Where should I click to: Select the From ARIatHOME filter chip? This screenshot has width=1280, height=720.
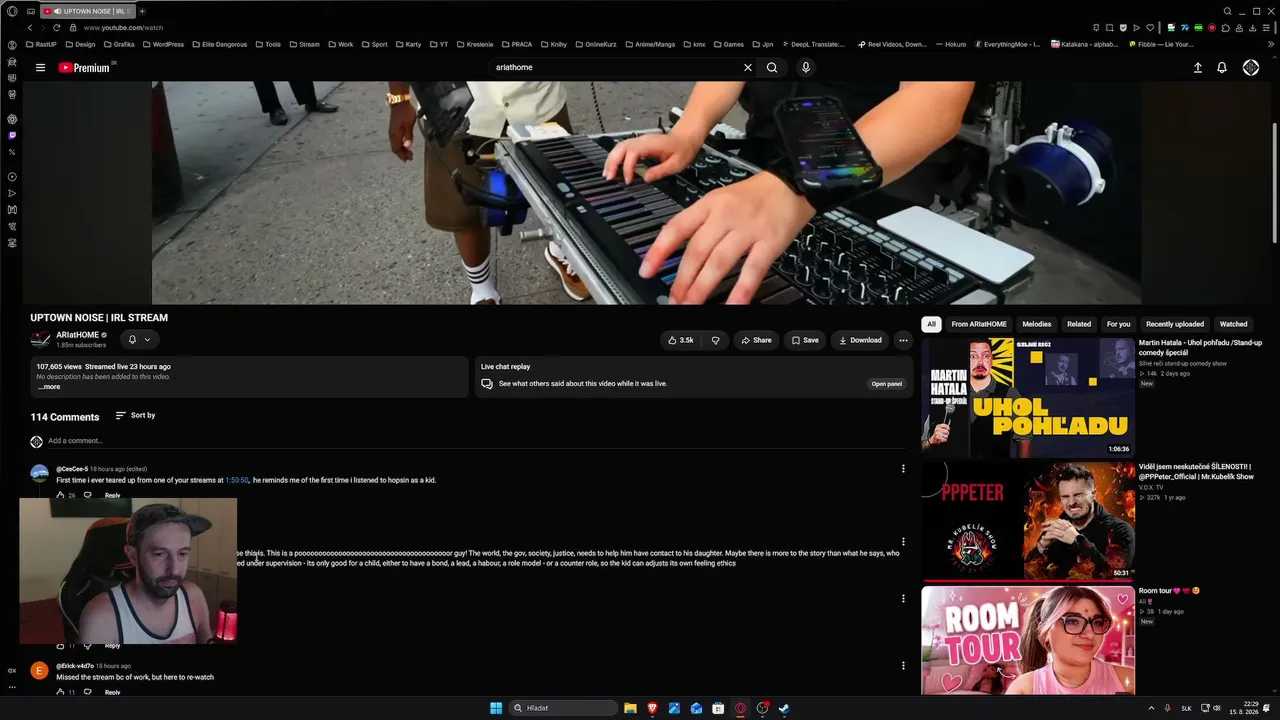click(x=979, y=324)
